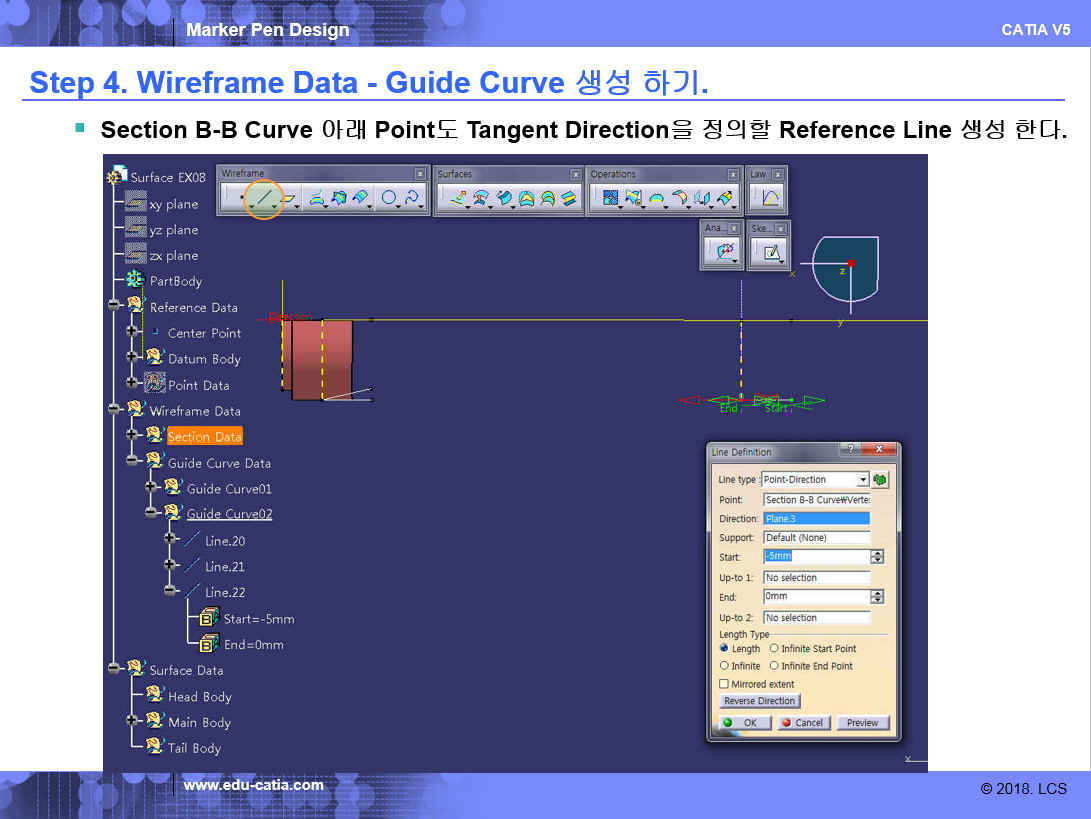1091x819 pixels.
Task: Open the Law toolbar curve icon
Action: [770, 198]
